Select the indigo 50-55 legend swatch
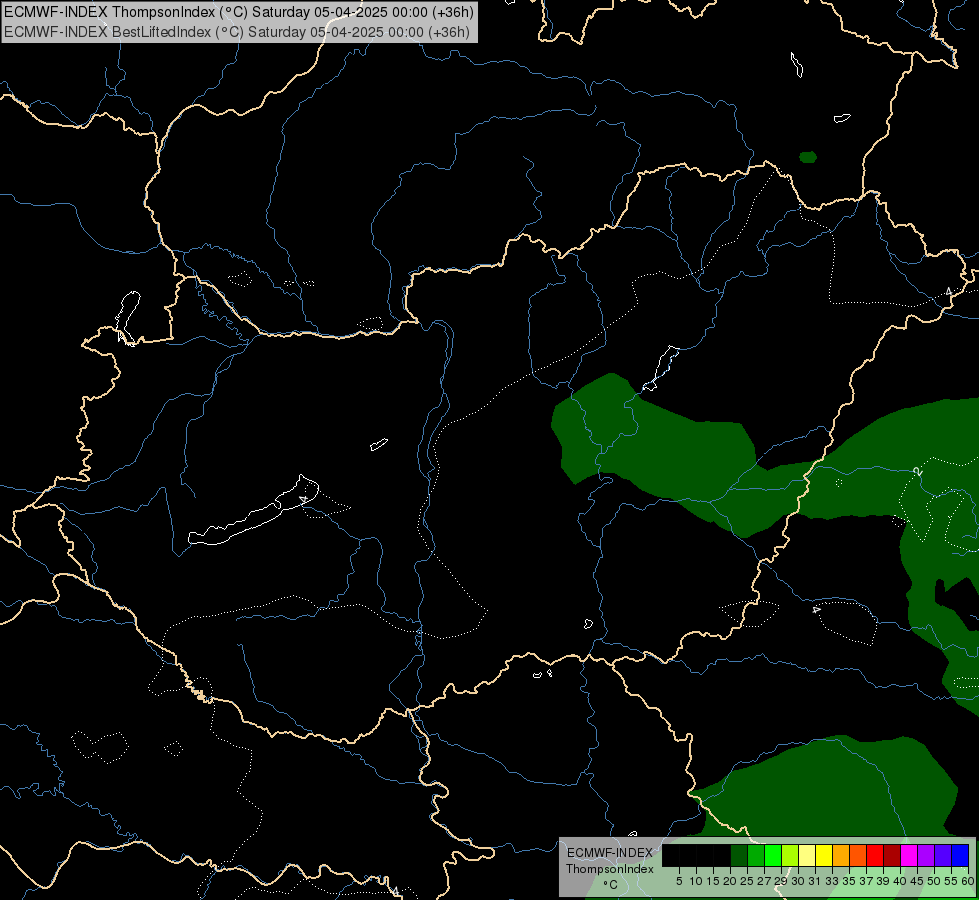Viewport: 979px width, 900px height. coord(943,855)
